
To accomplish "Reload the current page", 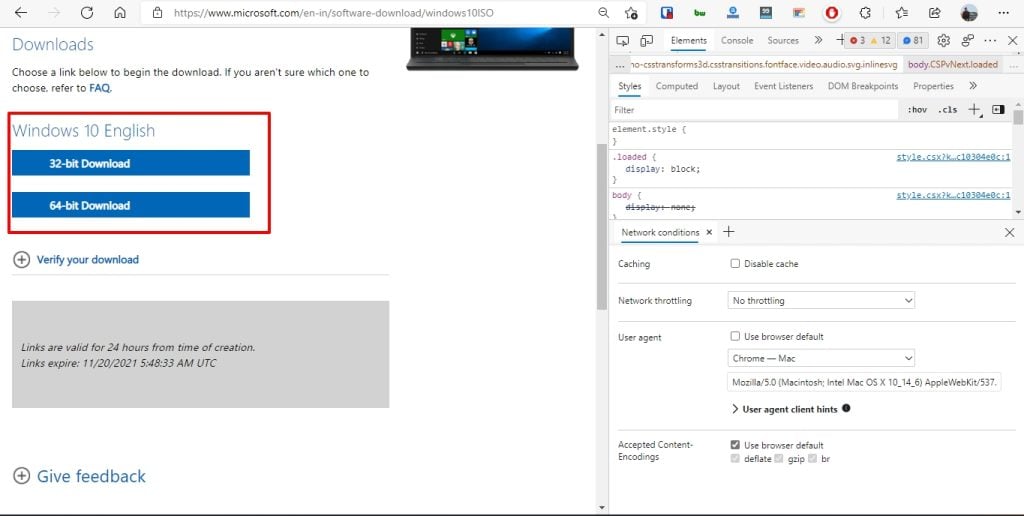I will click(x=87, y=12).
